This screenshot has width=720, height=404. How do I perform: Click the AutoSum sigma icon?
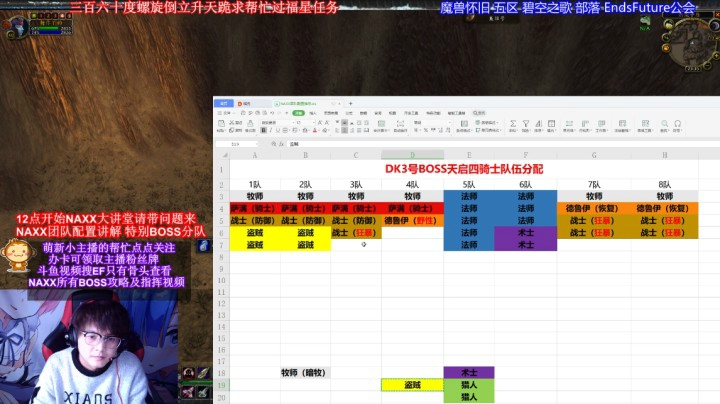513,123
